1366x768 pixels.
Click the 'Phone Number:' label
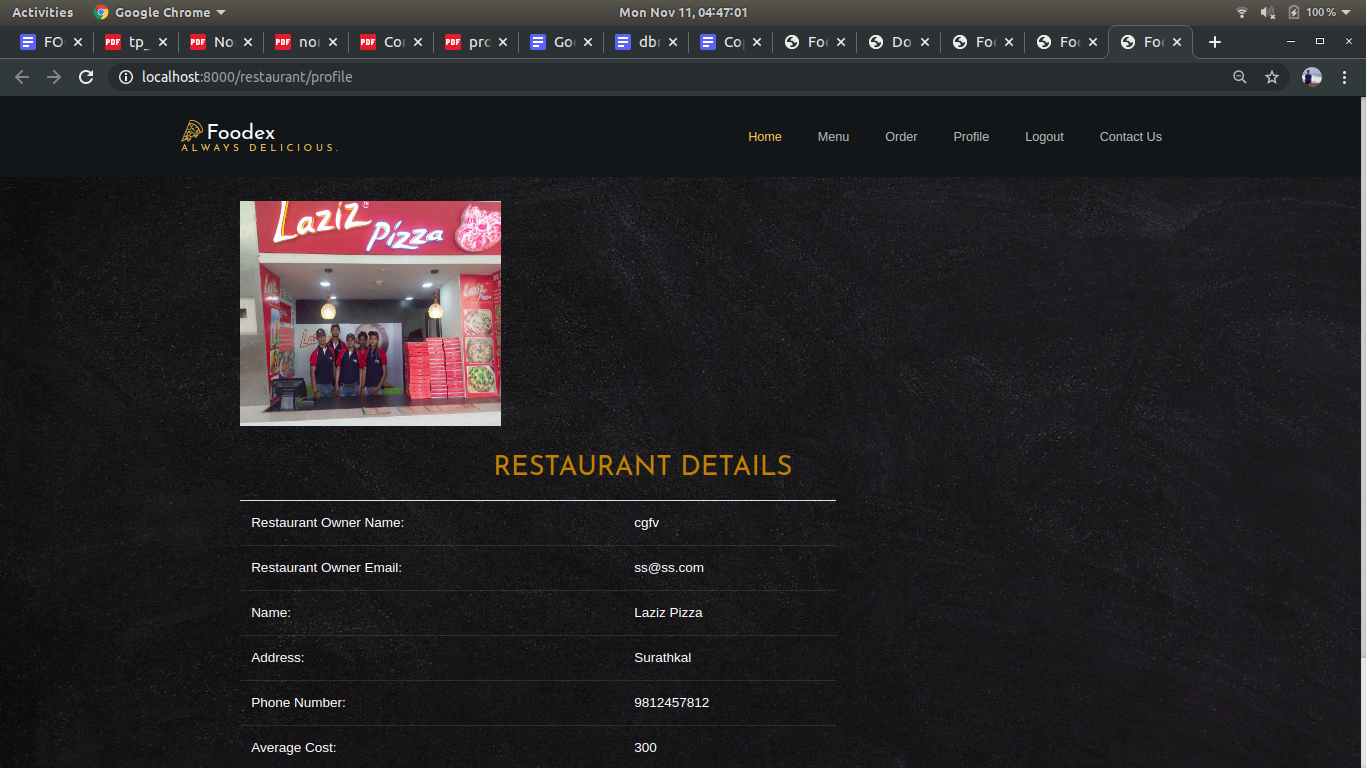298,703
